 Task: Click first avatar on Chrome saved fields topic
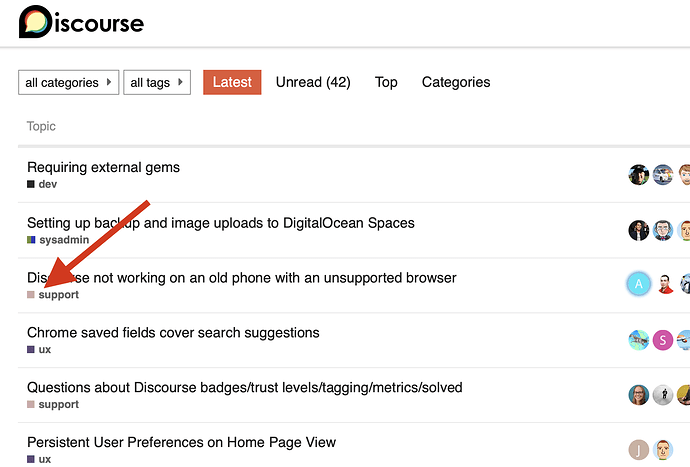[639, 340]
